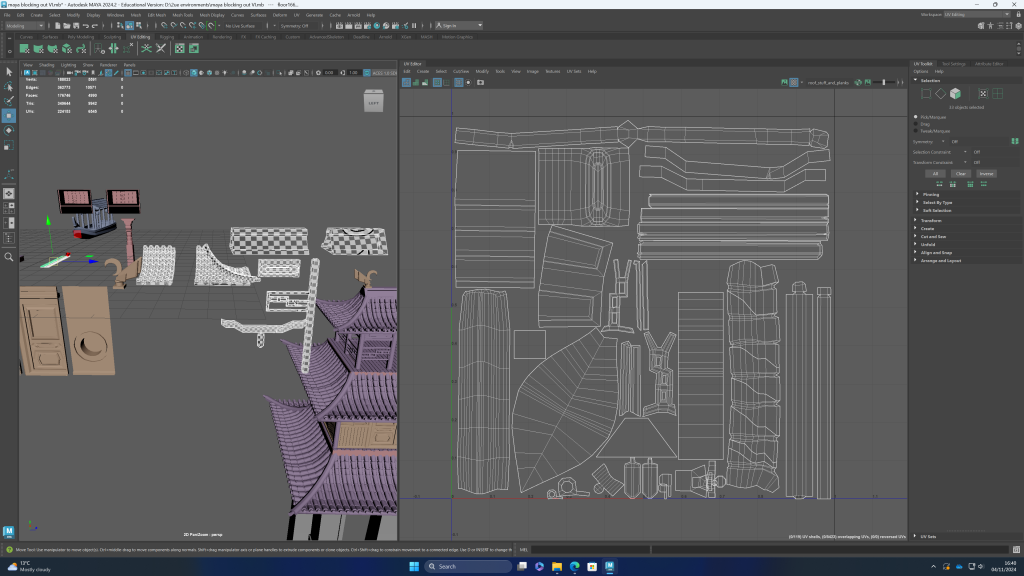Activate the Rotate tool in toolbox
Screen dimensions: 1024x576
pos(9,130)
